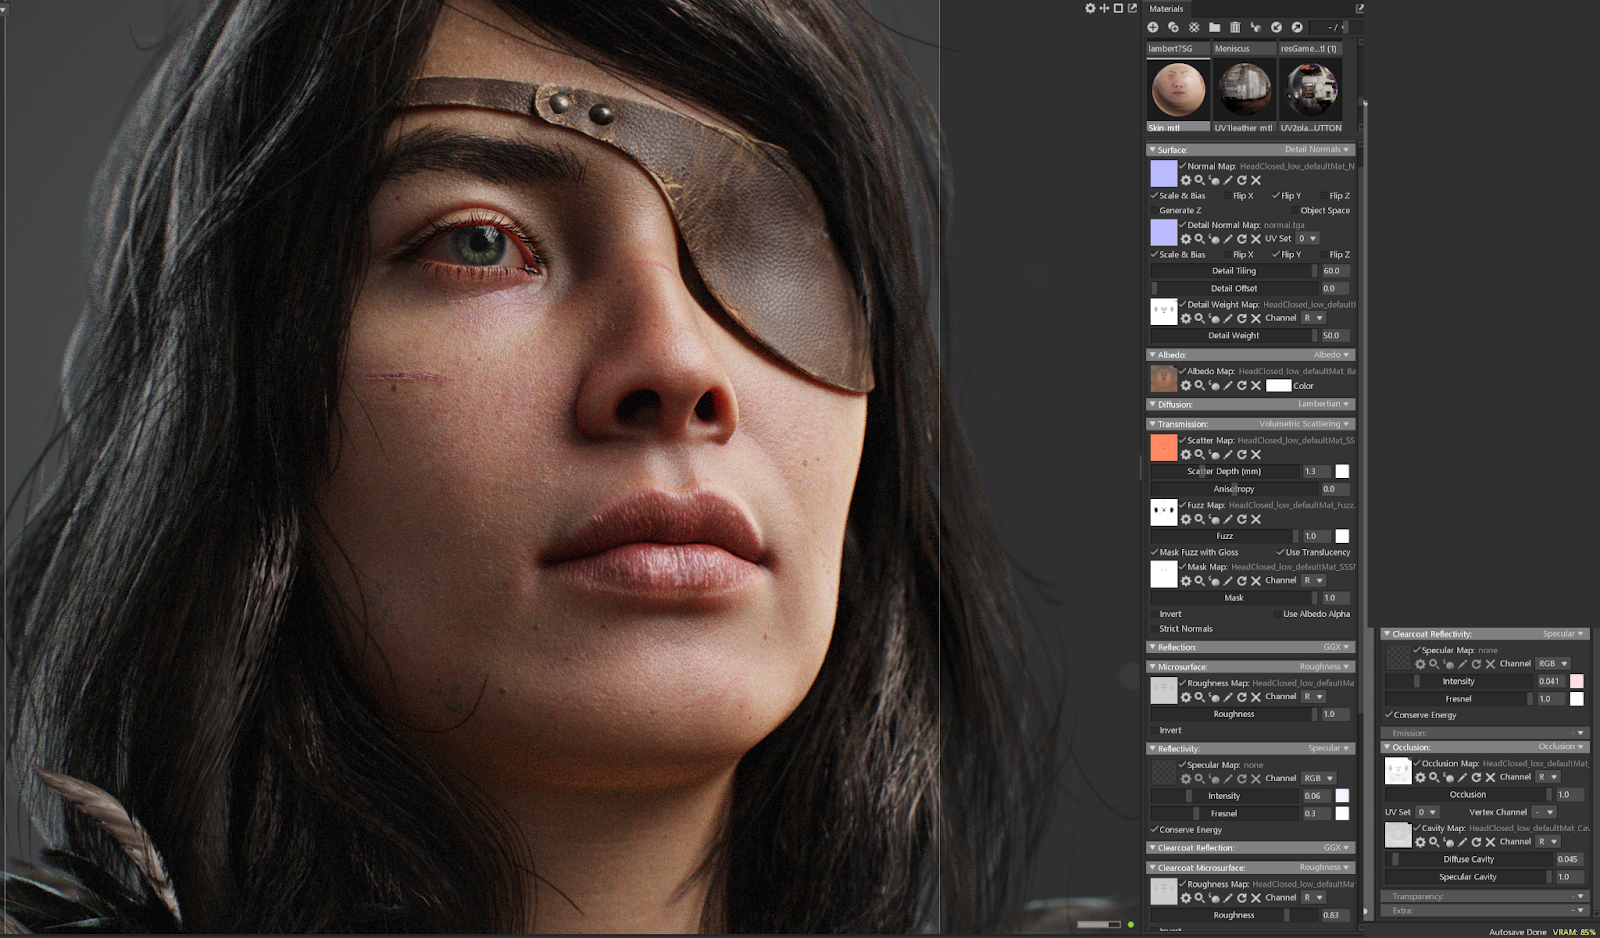Enable Strict Normals checkbox
The height and width of the screenshot is (938, 1600).
1154,629
